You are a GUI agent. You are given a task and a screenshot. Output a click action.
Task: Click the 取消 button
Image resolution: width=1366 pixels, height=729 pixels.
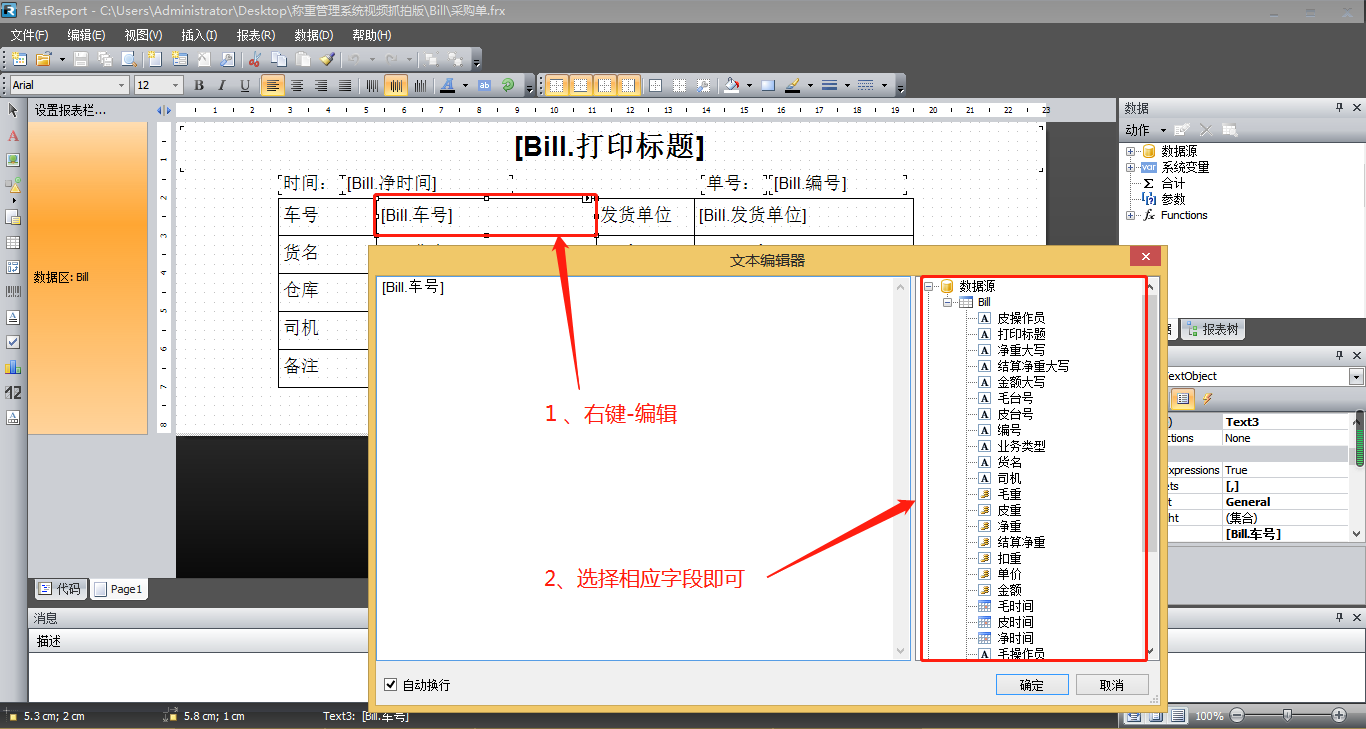1111,685
